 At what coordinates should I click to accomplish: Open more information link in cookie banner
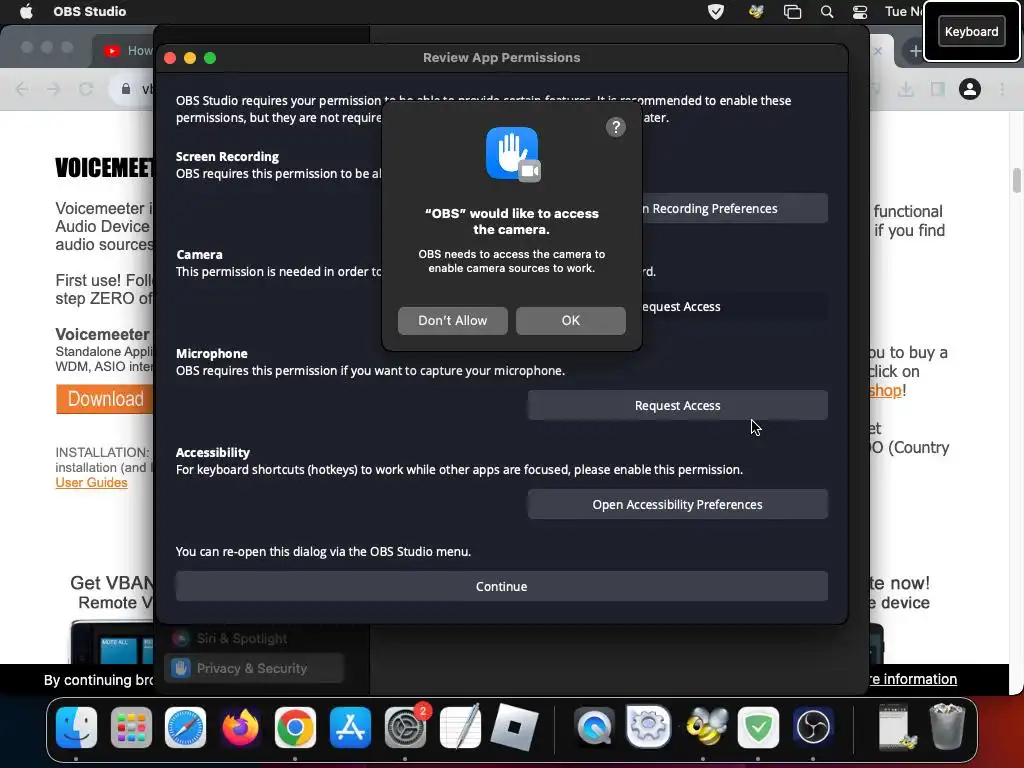[913, 679]
